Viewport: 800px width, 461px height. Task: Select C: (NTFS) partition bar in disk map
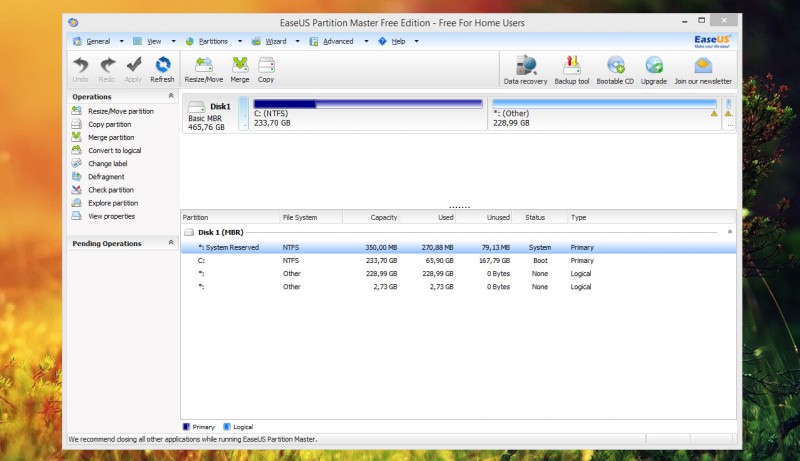367,113
